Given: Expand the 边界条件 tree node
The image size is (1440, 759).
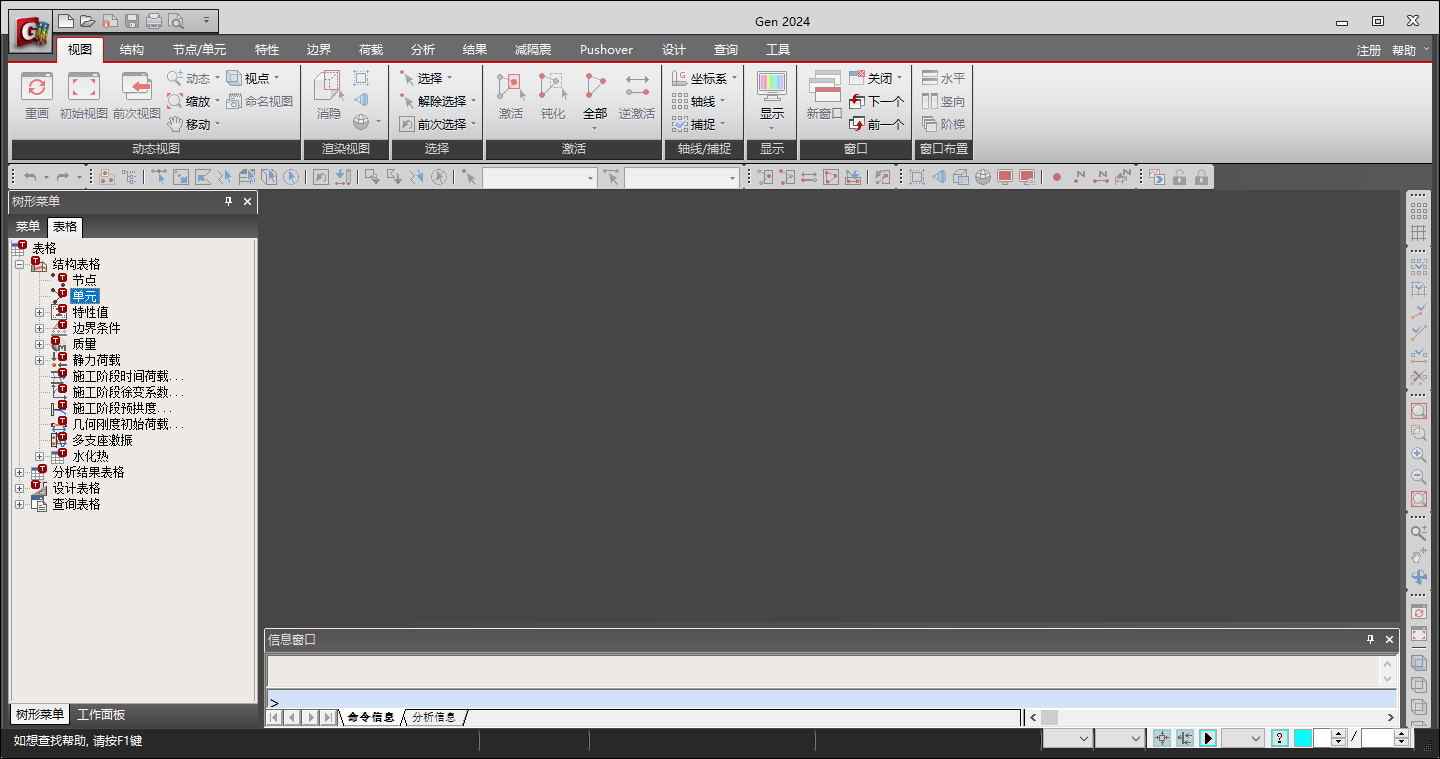Looking at the screenshot, I should pos(40,329).
